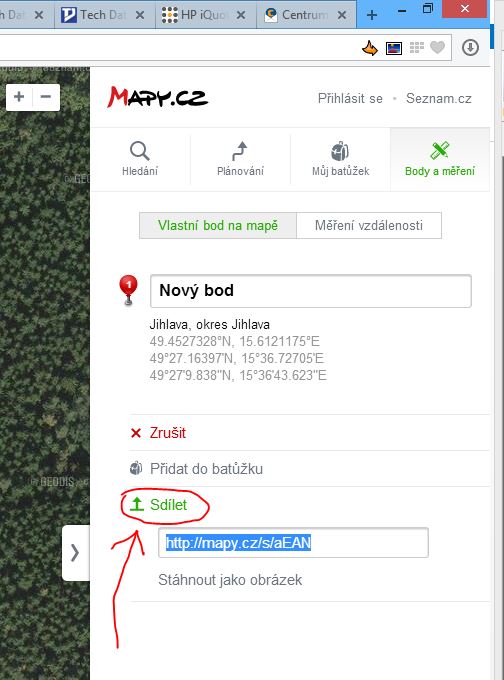Collapse the side panel with chevron arrow
The image size is (504, 680).
pos(75,552)
